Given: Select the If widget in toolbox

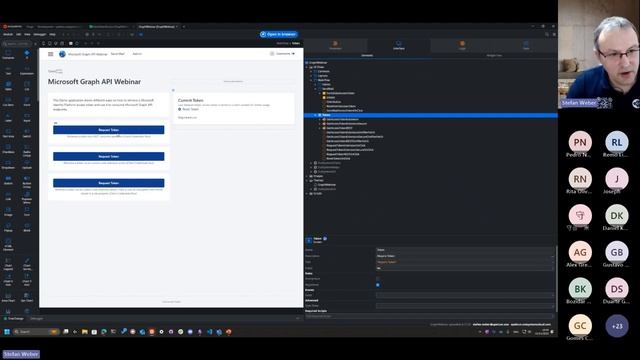Looking at the screenshot, I should click(27, 54).
